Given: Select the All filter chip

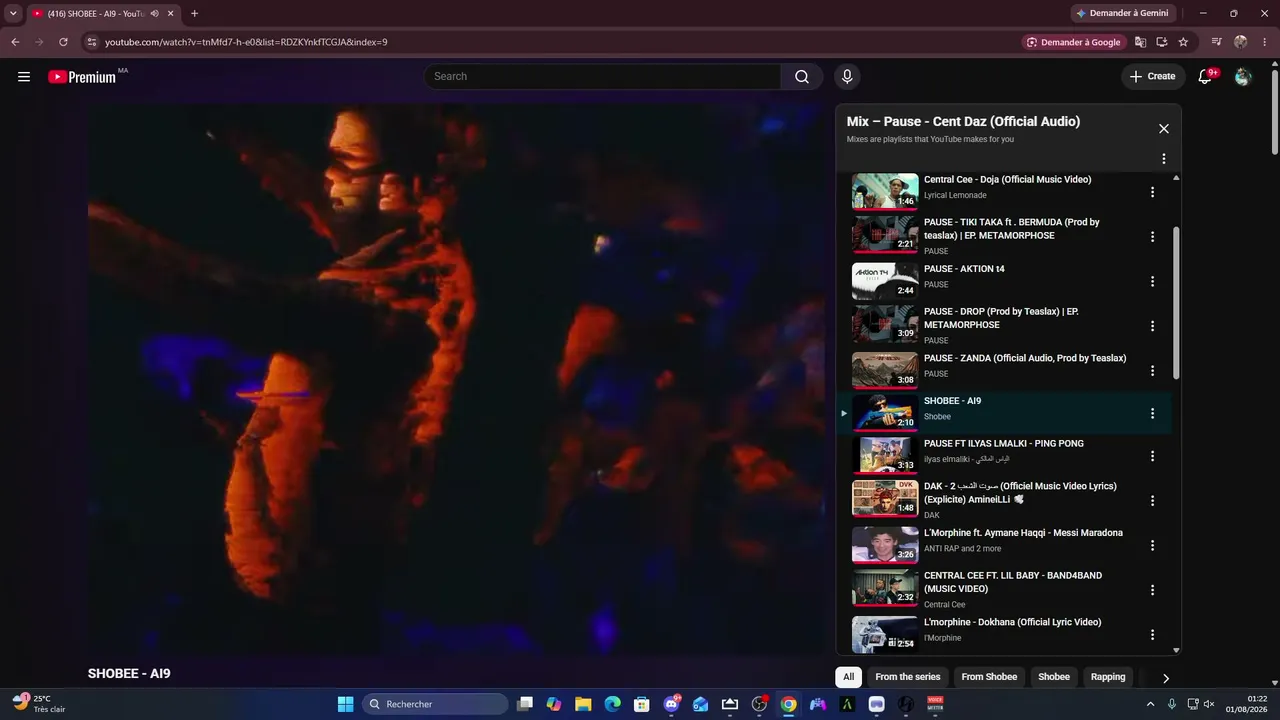Looking at the screenshot, I should [848, 677].
